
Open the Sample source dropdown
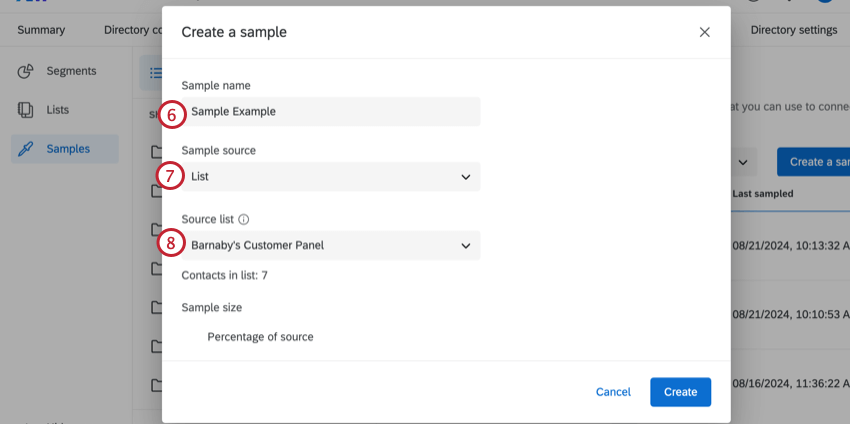tap(330, 177)
